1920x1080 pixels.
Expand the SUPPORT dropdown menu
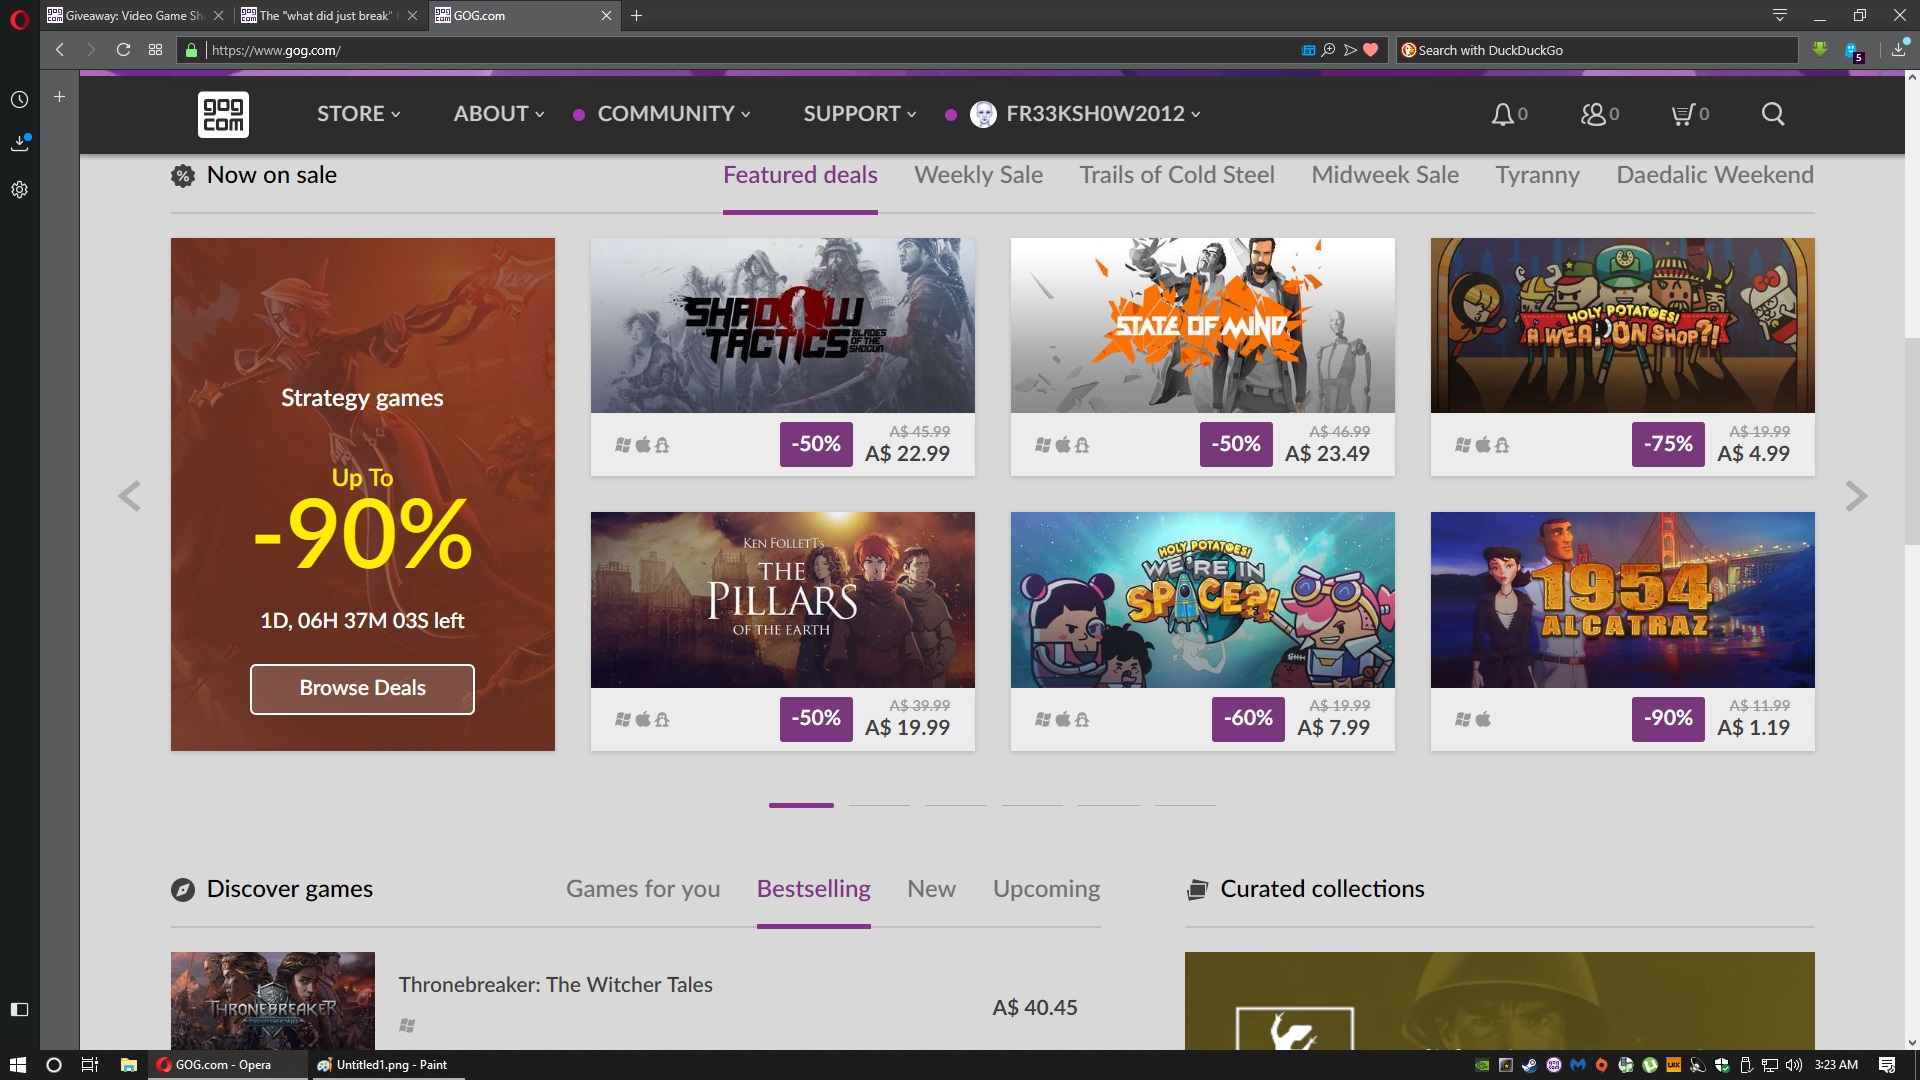(860, 114)
